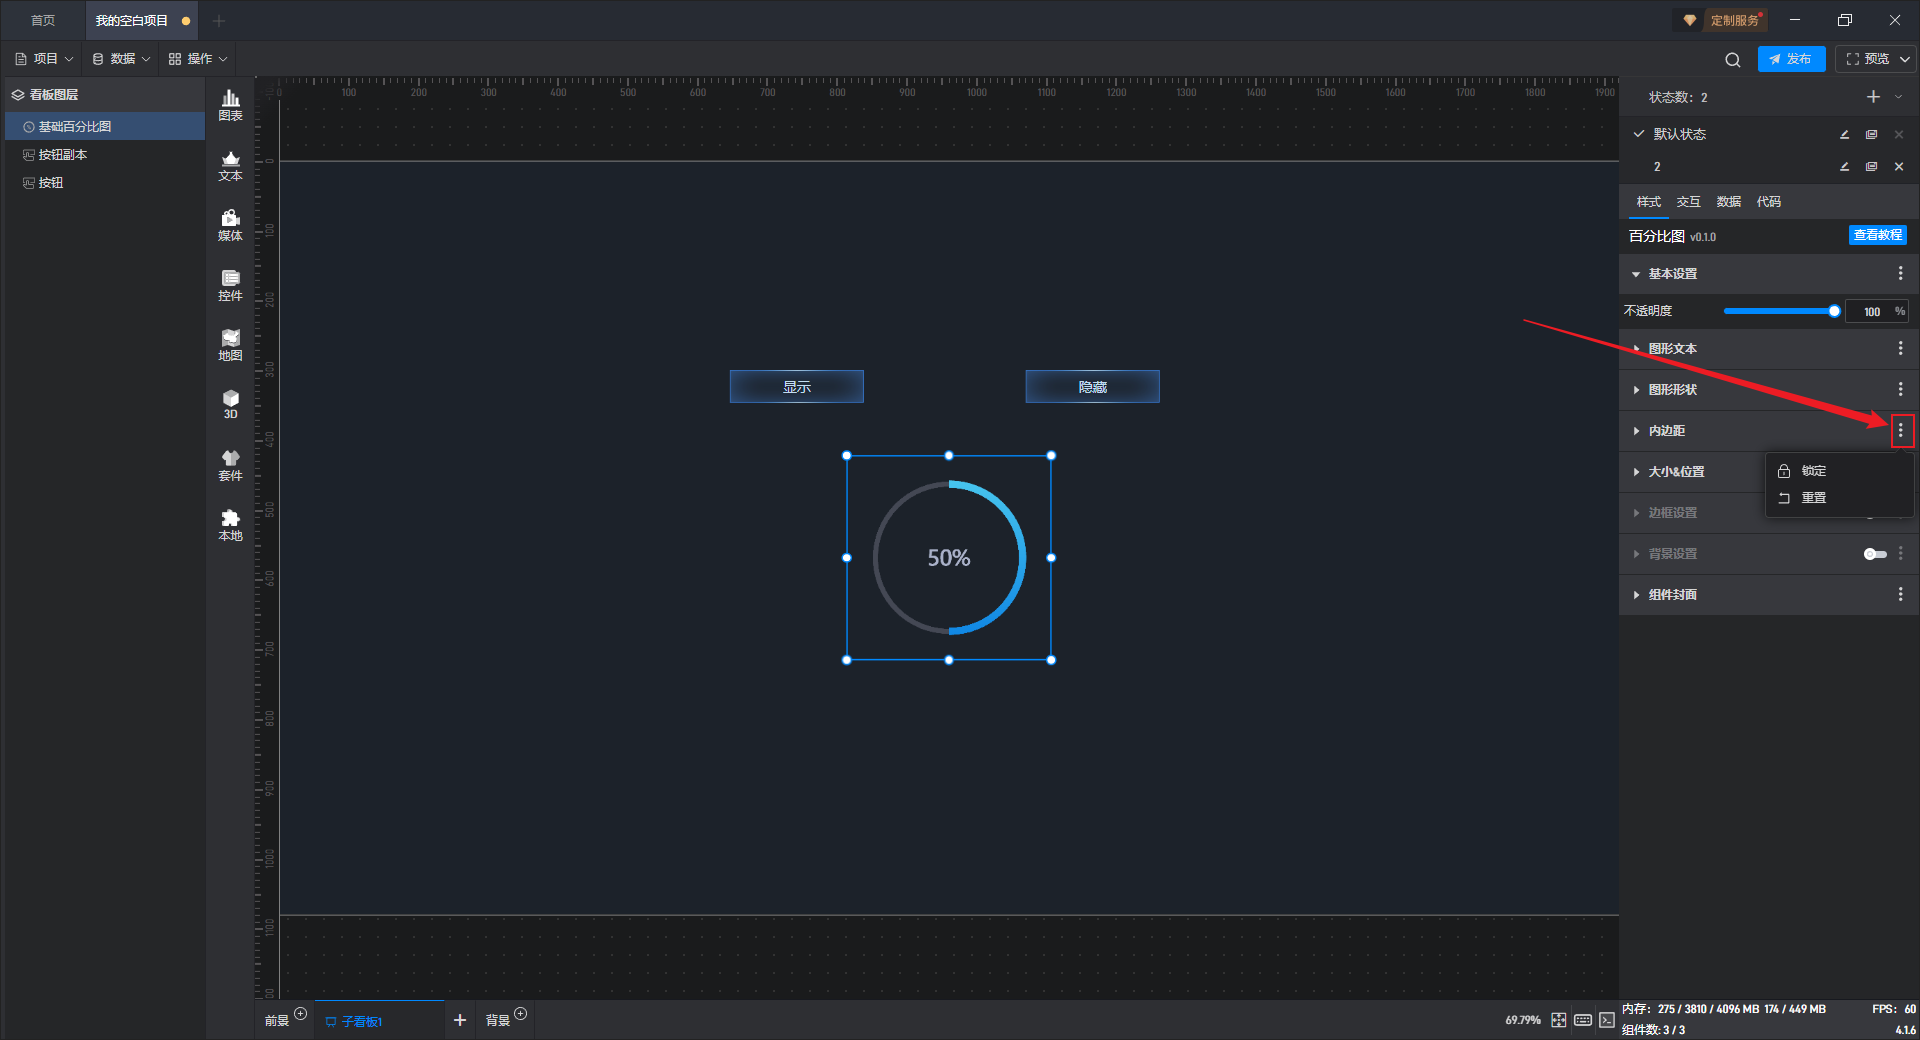This screenshot has height=1040, width=1920.
Task: Select the 按钮 layer
Action: click(105, 183)
